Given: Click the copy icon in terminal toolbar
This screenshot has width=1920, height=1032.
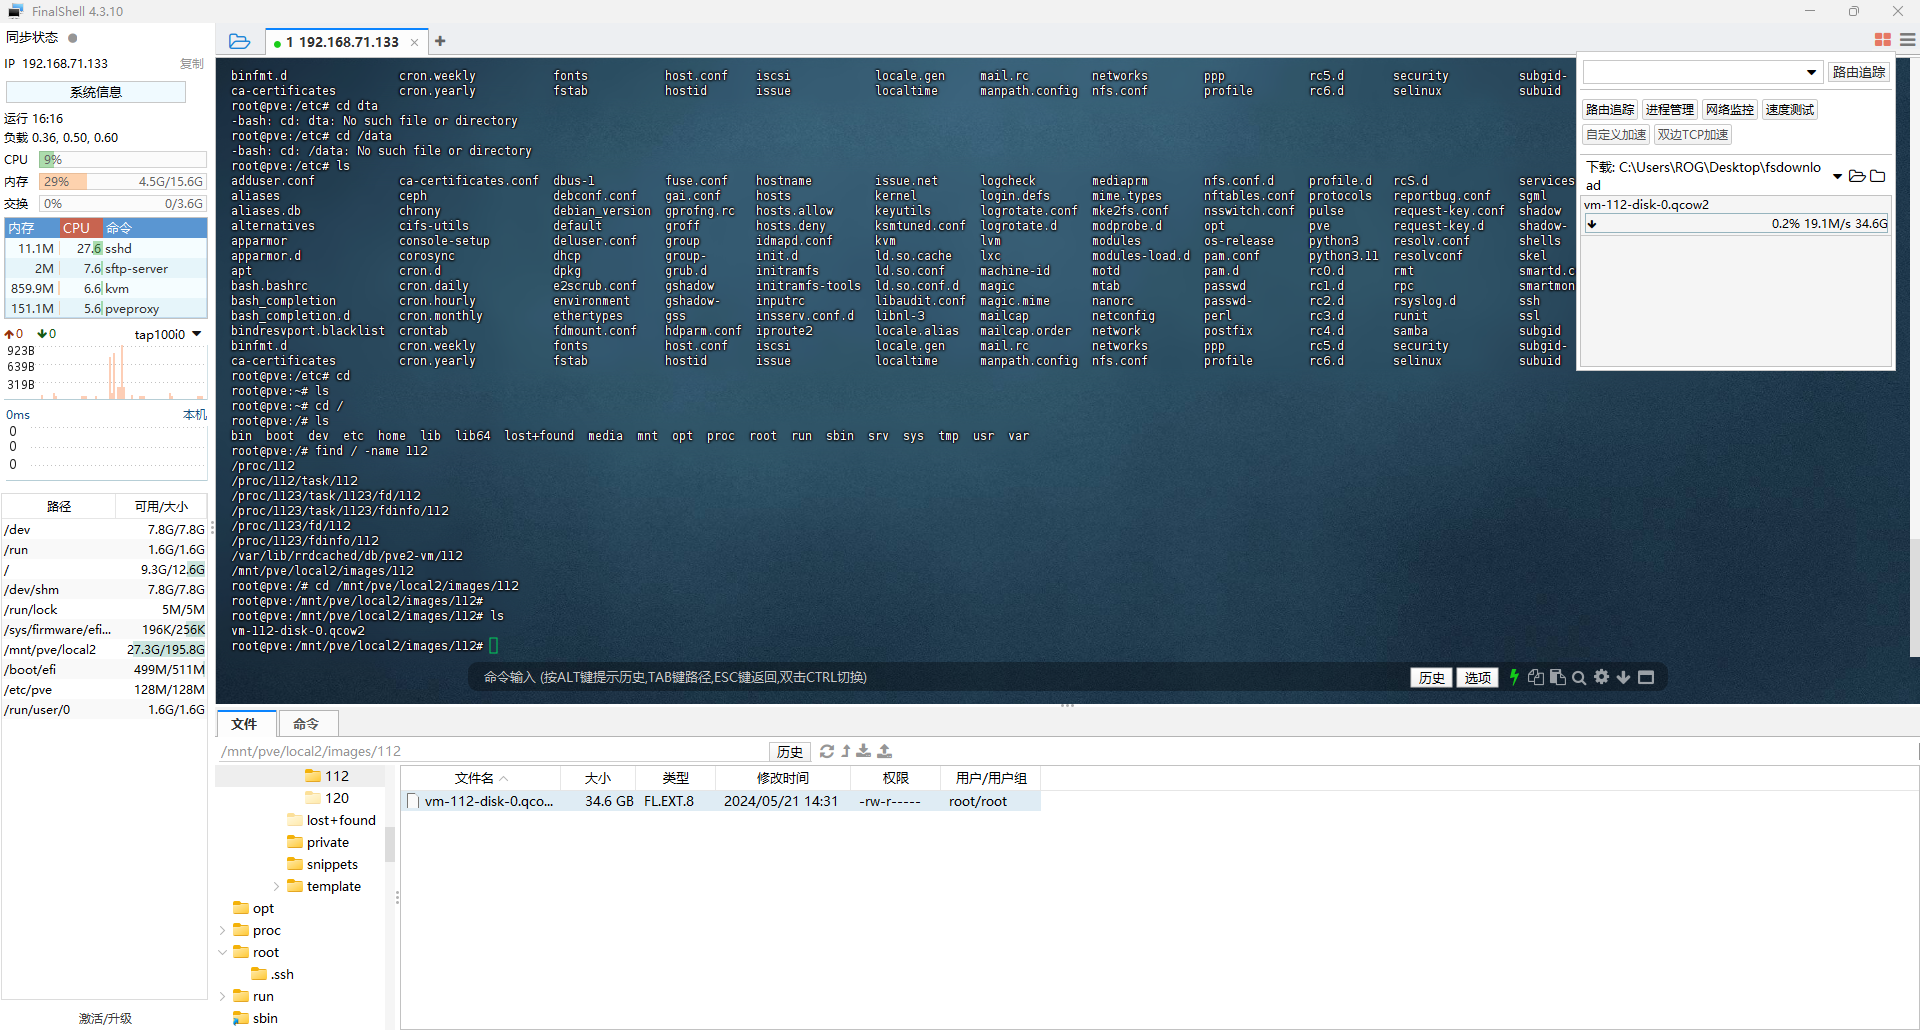Looking at the screenshot, I should click(1536, 677).
